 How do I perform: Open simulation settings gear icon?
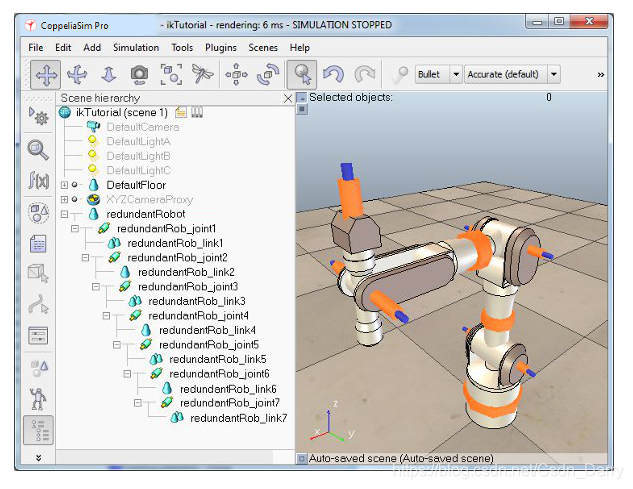[38, 116]
